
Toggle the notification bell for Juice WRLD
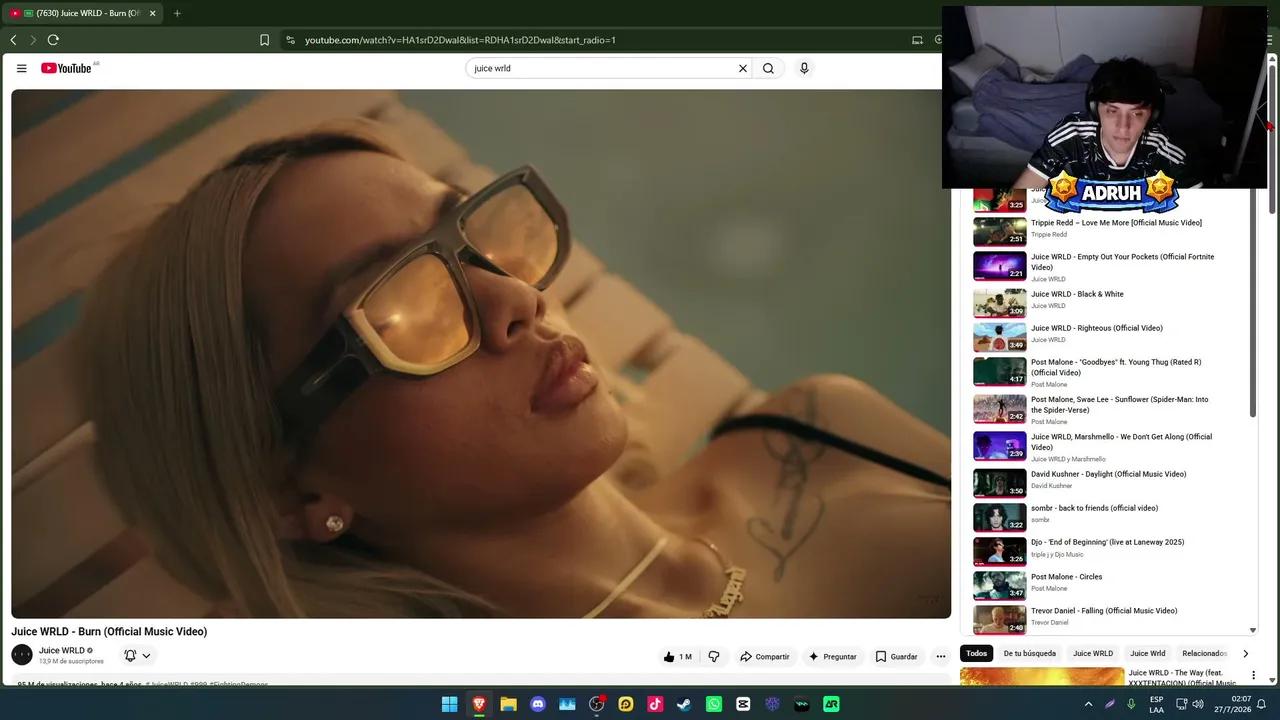130,656
